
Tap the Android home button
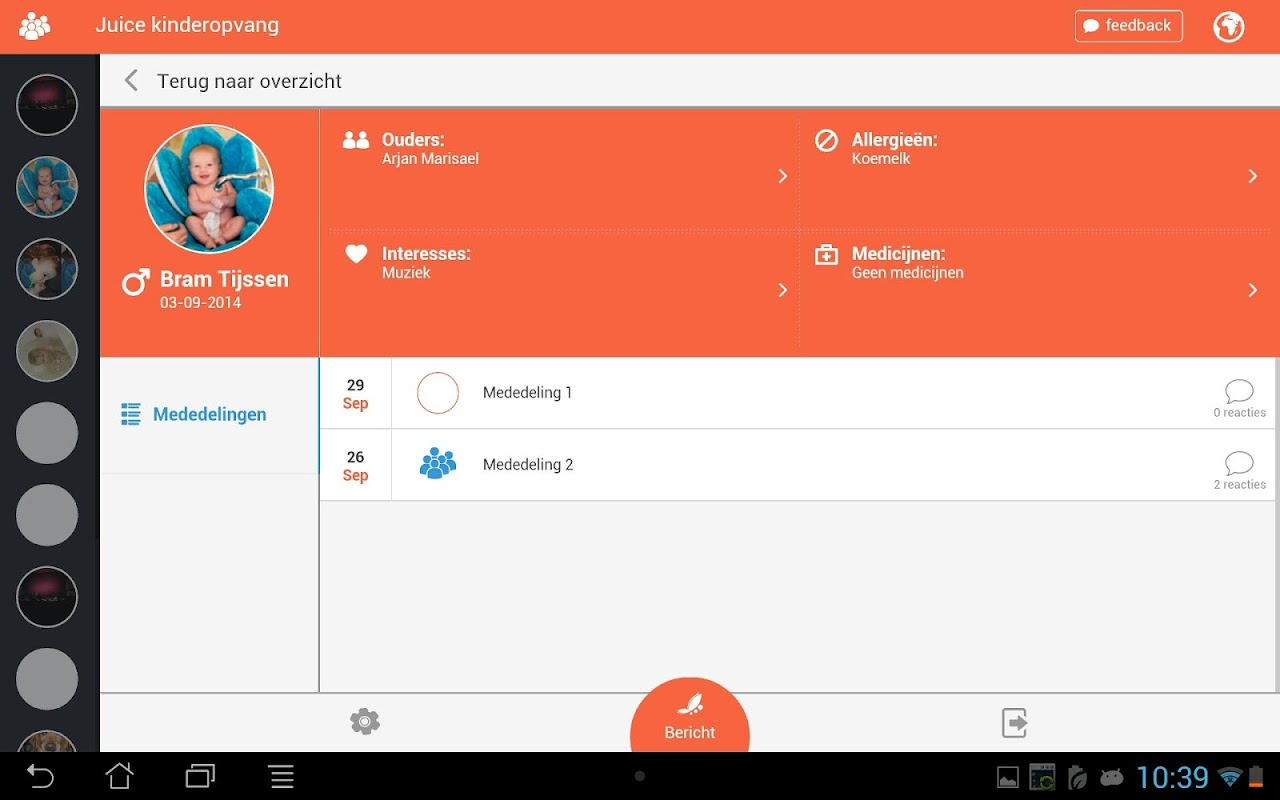tap(120, 776)
